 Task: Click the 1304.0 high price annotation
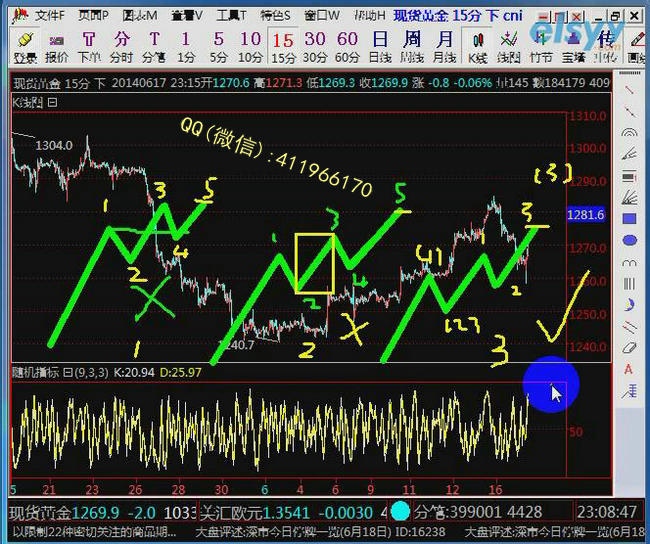point(54,146)
